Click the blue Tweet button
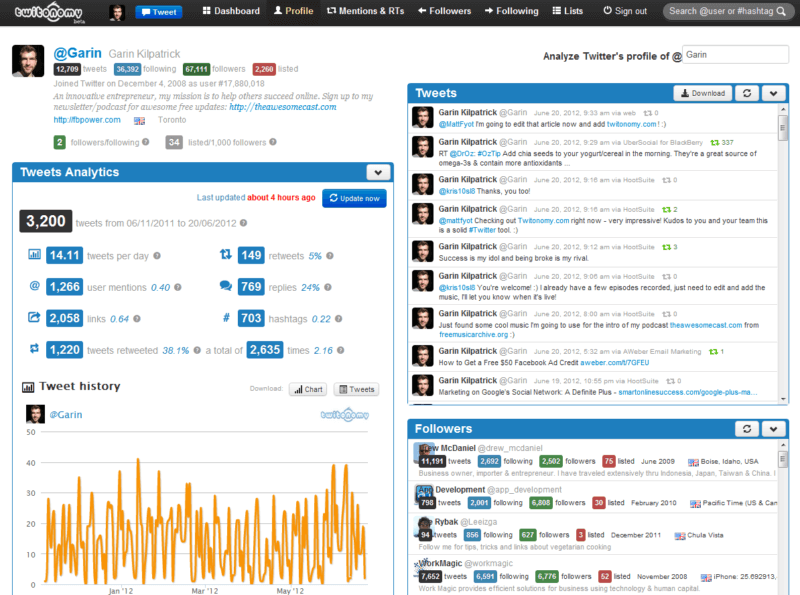This screenshot has height=595, width=800. [x=159, y=12]
